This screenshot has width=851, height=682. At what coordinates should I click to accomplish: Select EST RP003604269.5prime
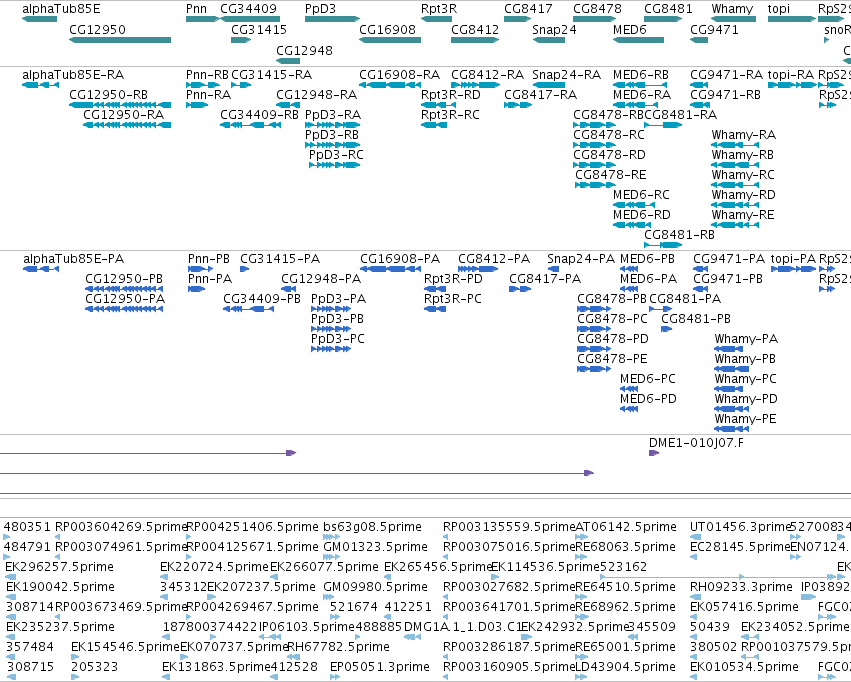click(121, 527)
